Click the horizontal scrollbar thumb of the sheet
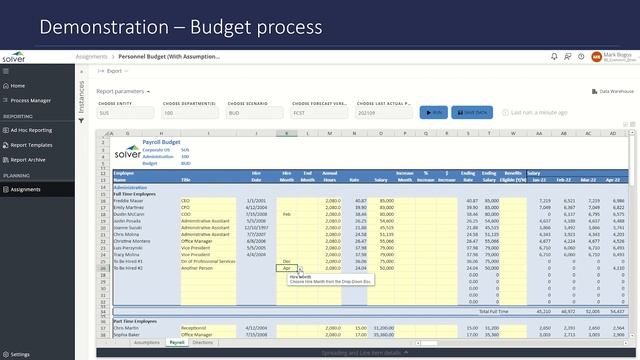 click(x=429, y=343)
